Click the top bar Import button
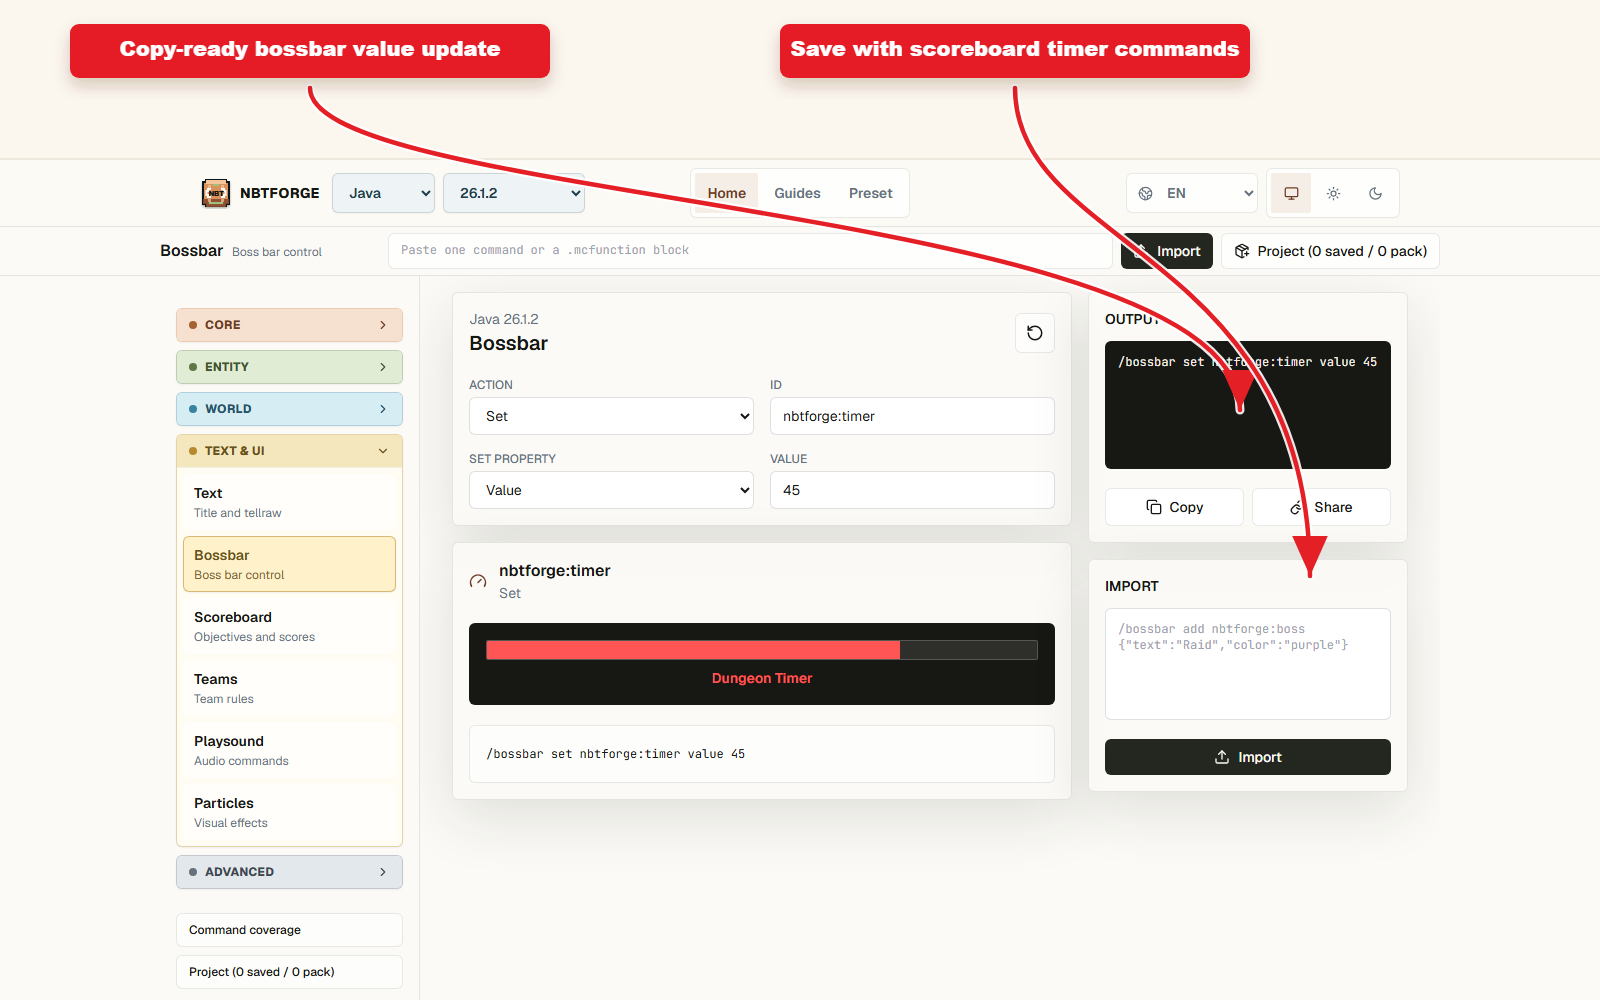Screen dimensions: 1600x1000 tap(1167, 251)
